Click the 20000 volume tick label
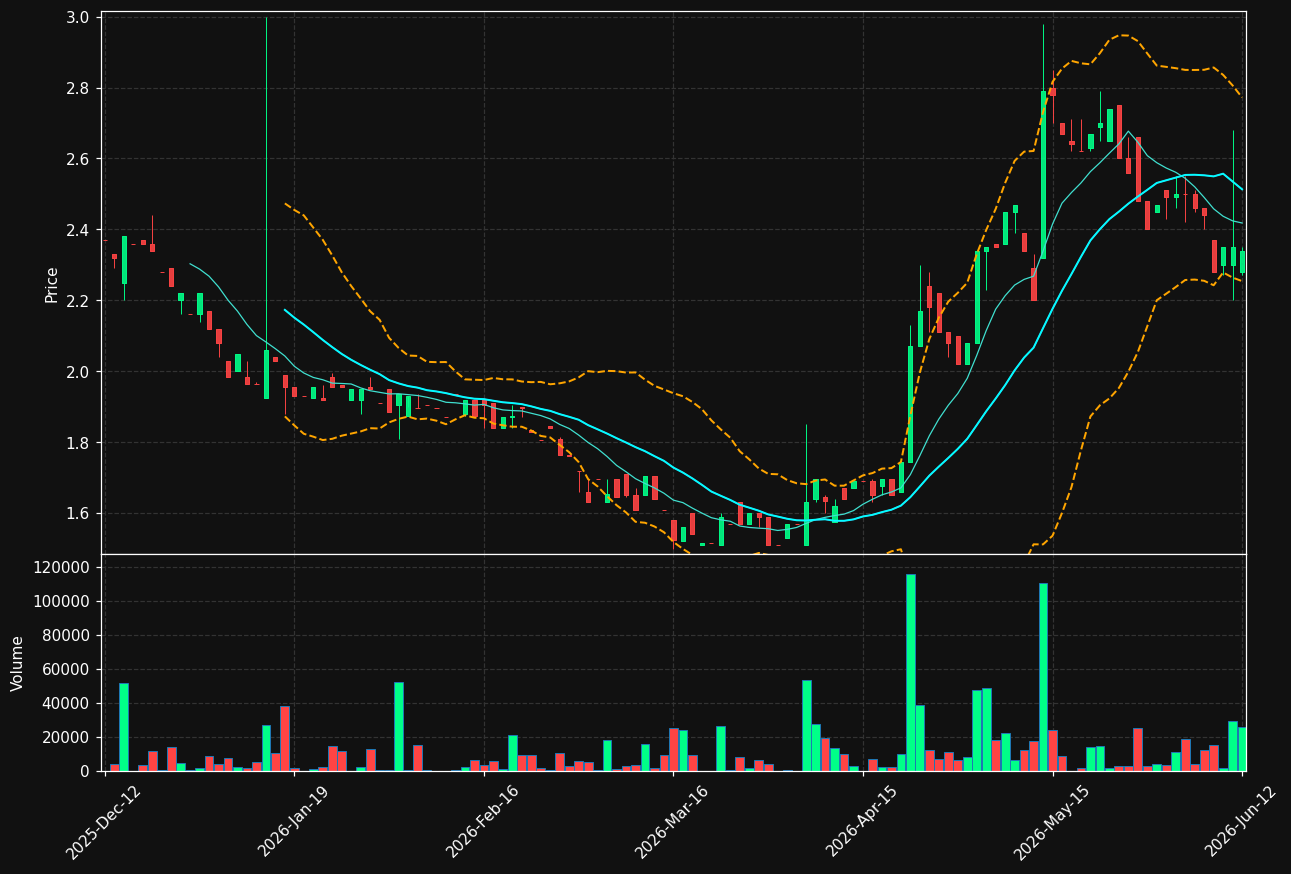Image resolution: width=1291 pixels, height=874 pixels. (67, 738)
